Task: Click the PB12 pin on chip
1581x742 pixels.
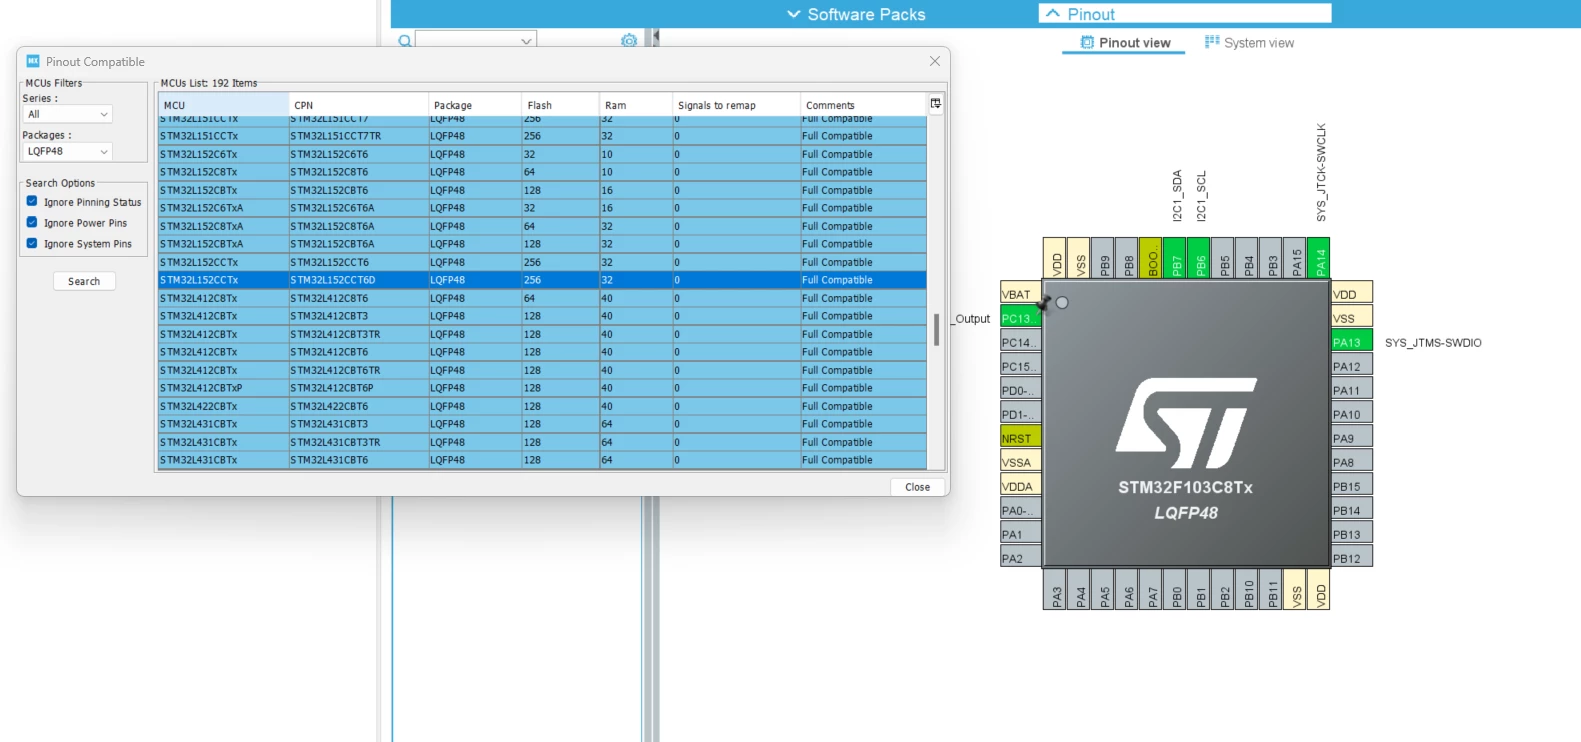Action: click(1352, 558)
